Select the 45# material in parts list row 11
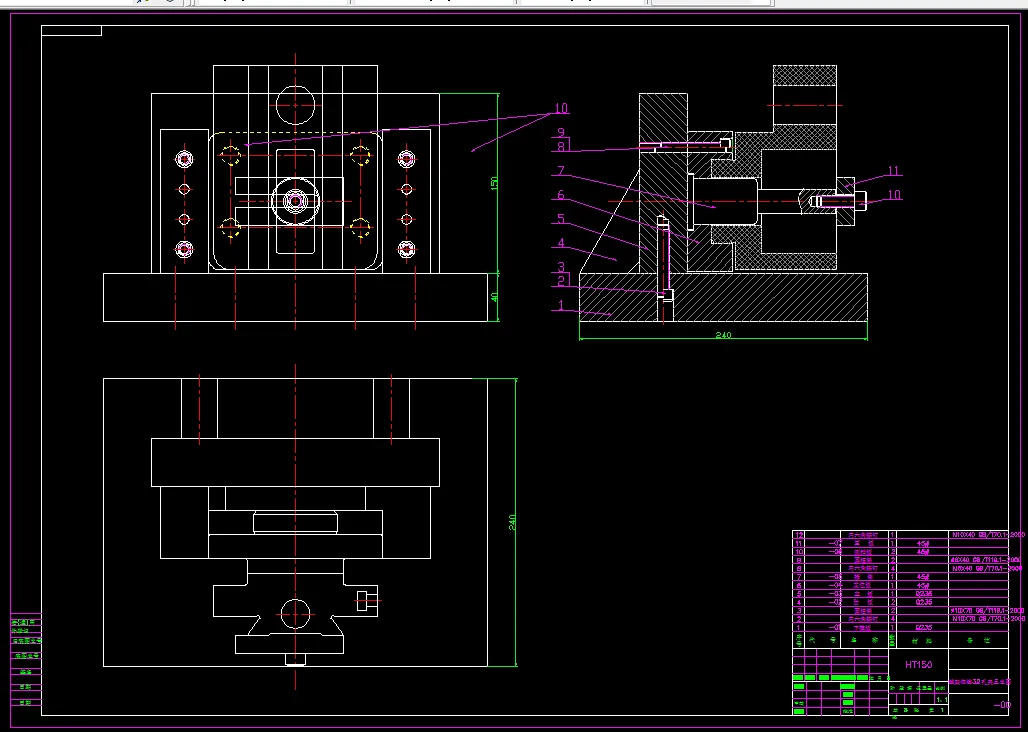The width and height of the screenshot is (1028, 732). pos(923,543)
